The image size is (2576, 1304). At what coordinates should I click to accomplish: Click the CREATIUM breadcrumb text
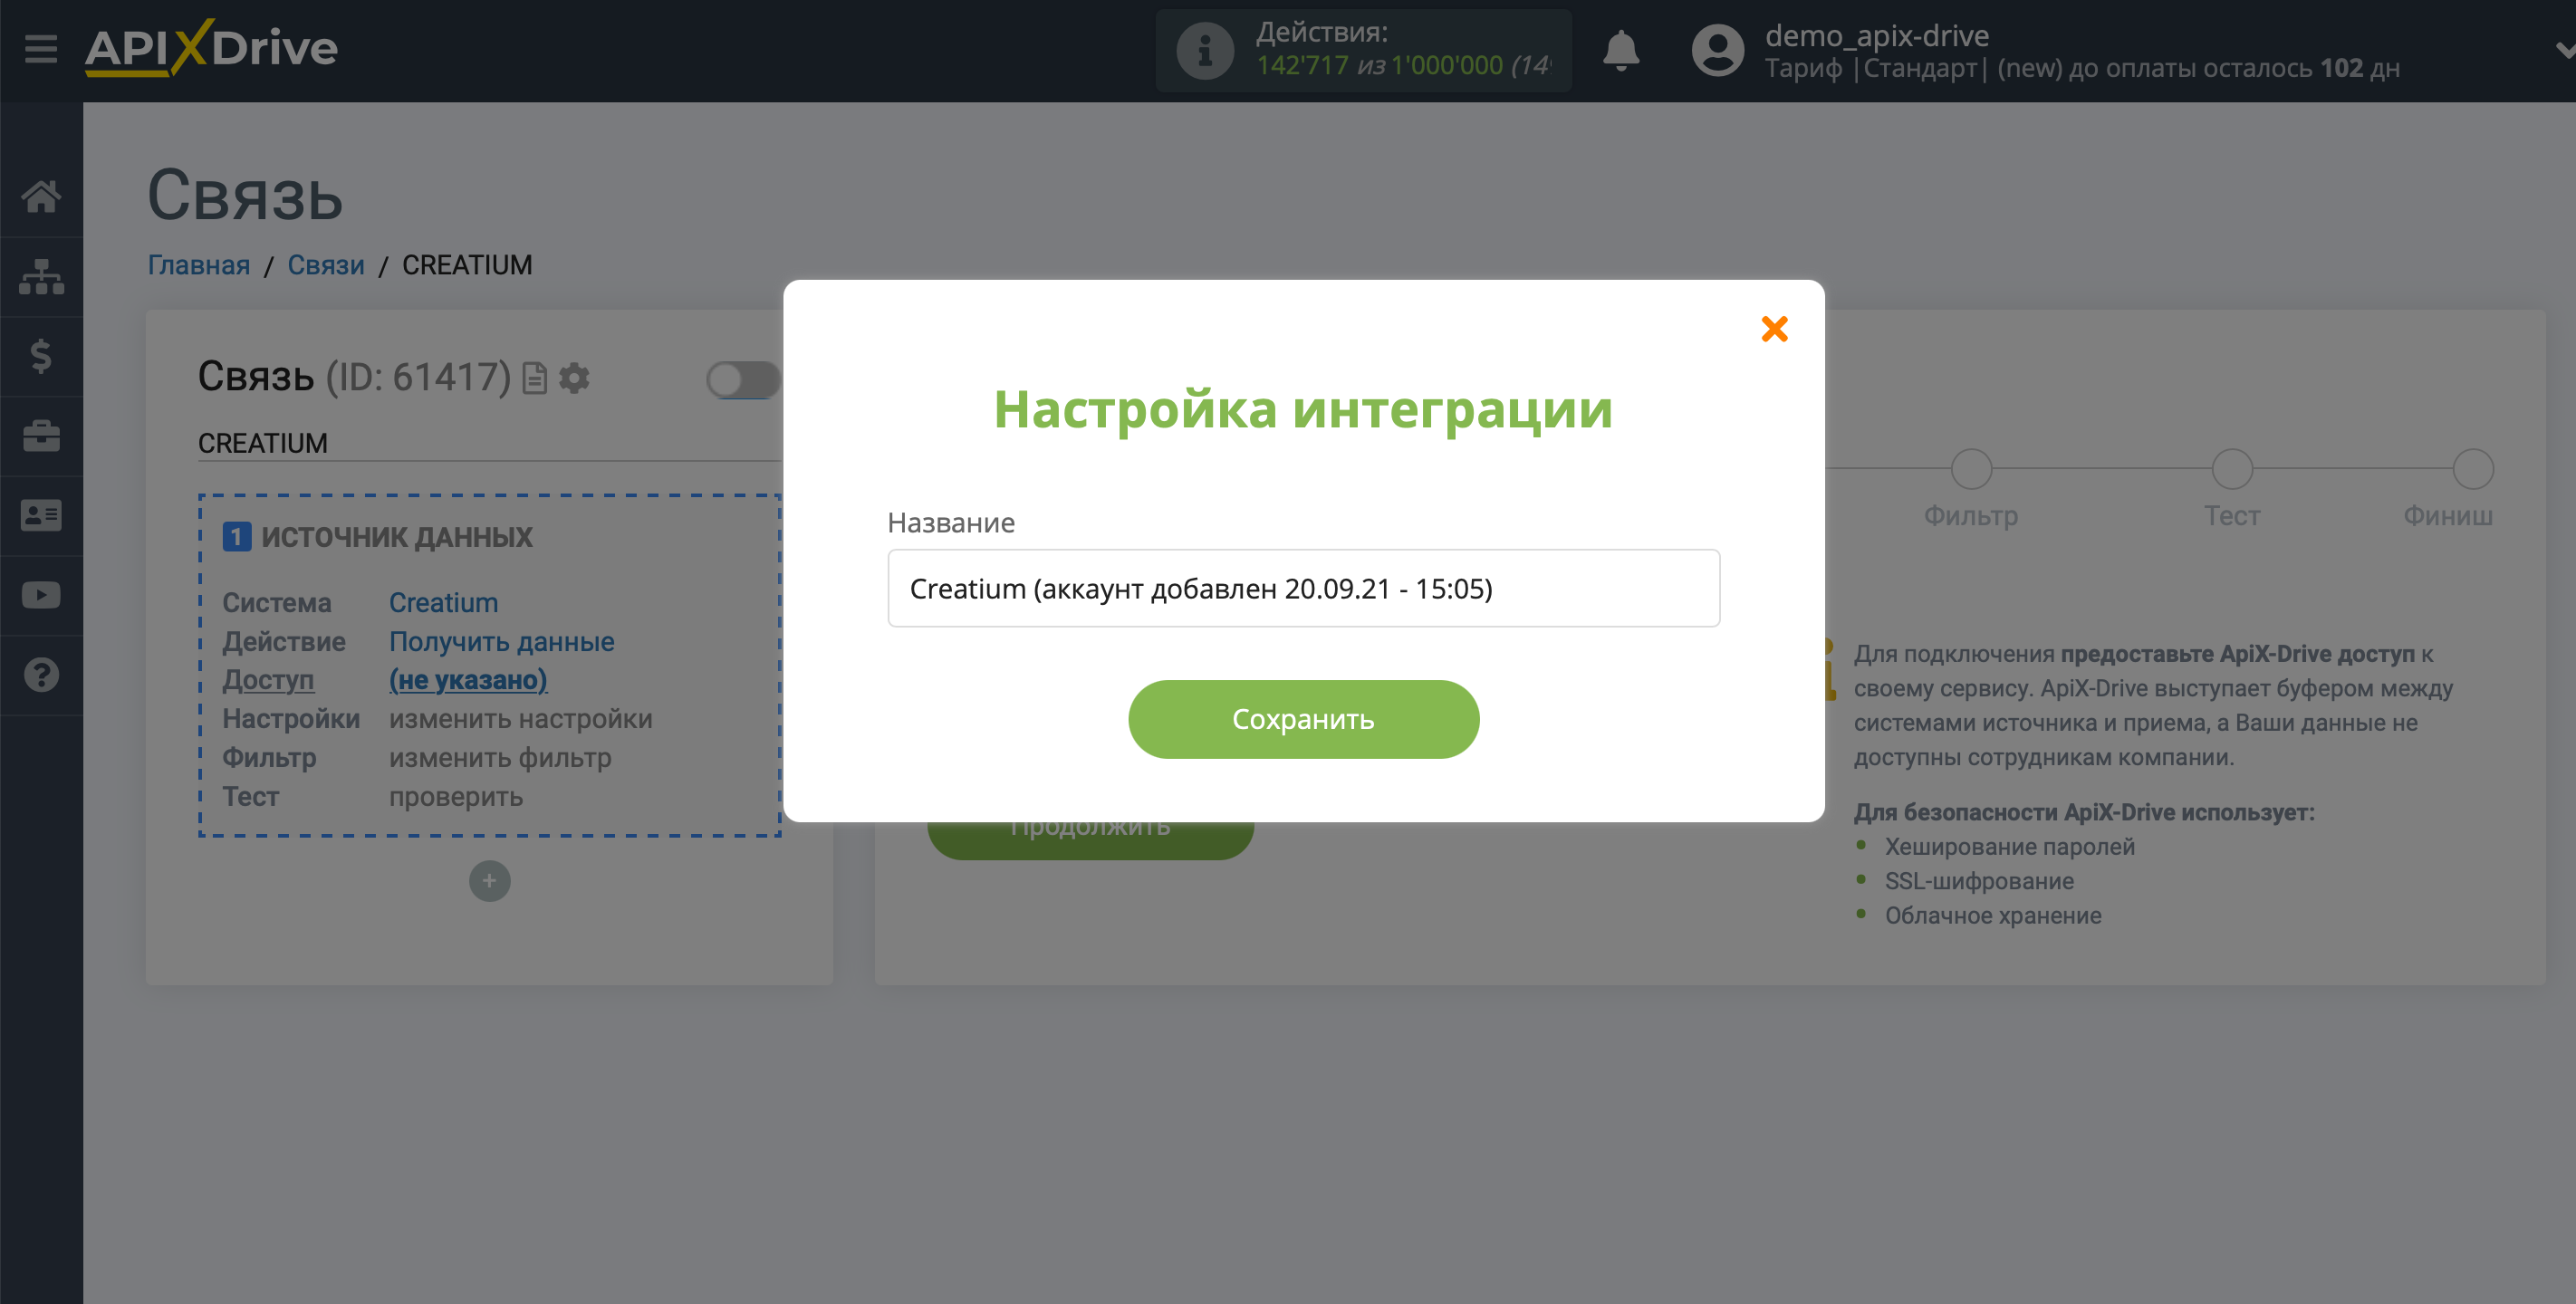467,265
